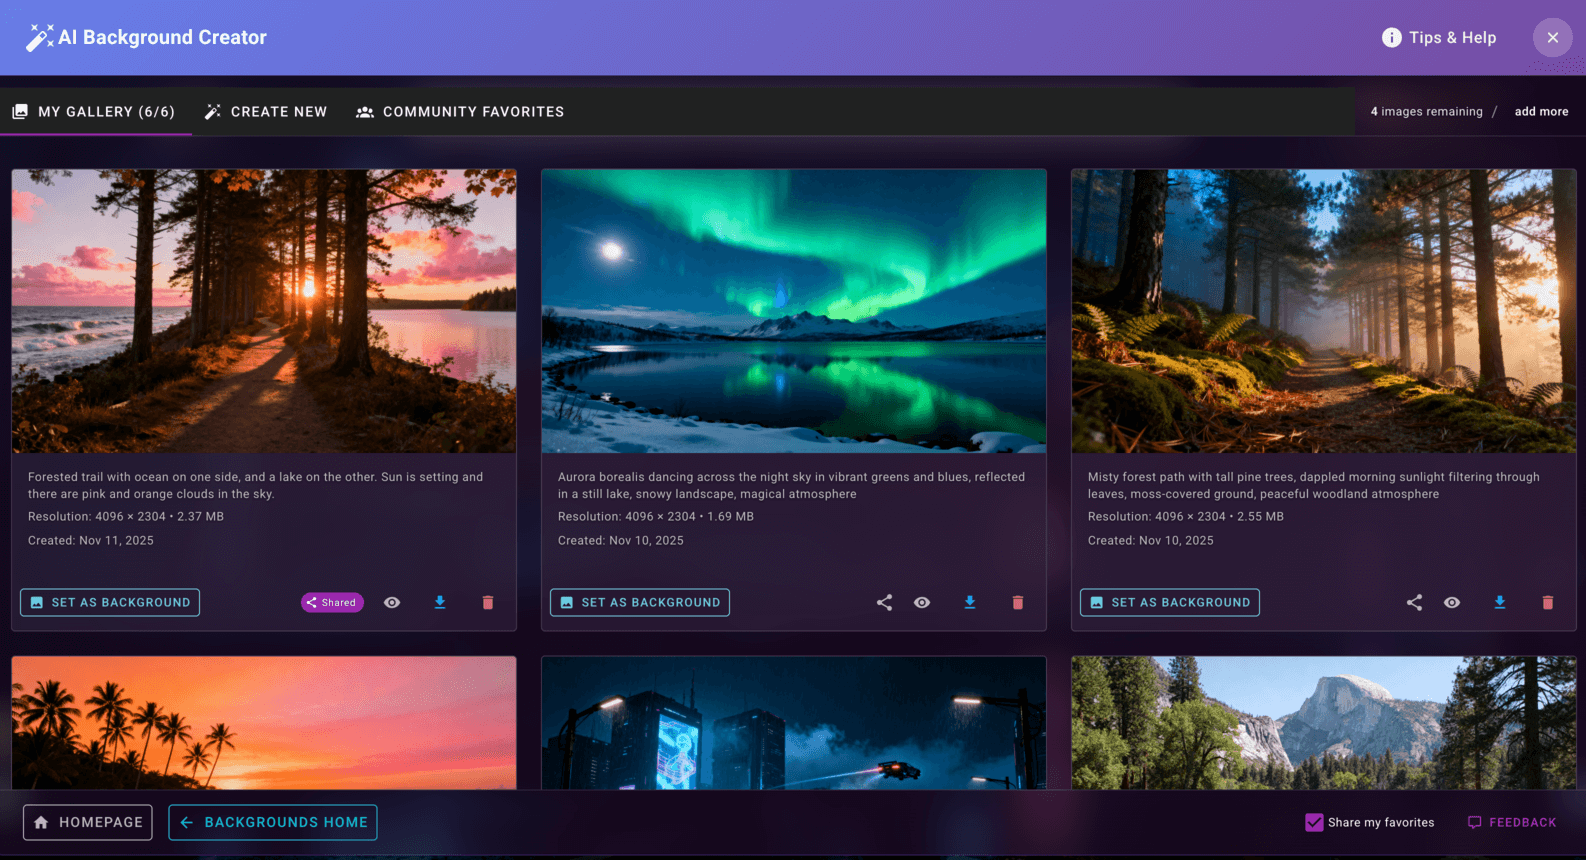Click 'Resolution: 4096 × 2304 • 1.69 MB' text
The image size is (1586, 860).
click(656, 517)
